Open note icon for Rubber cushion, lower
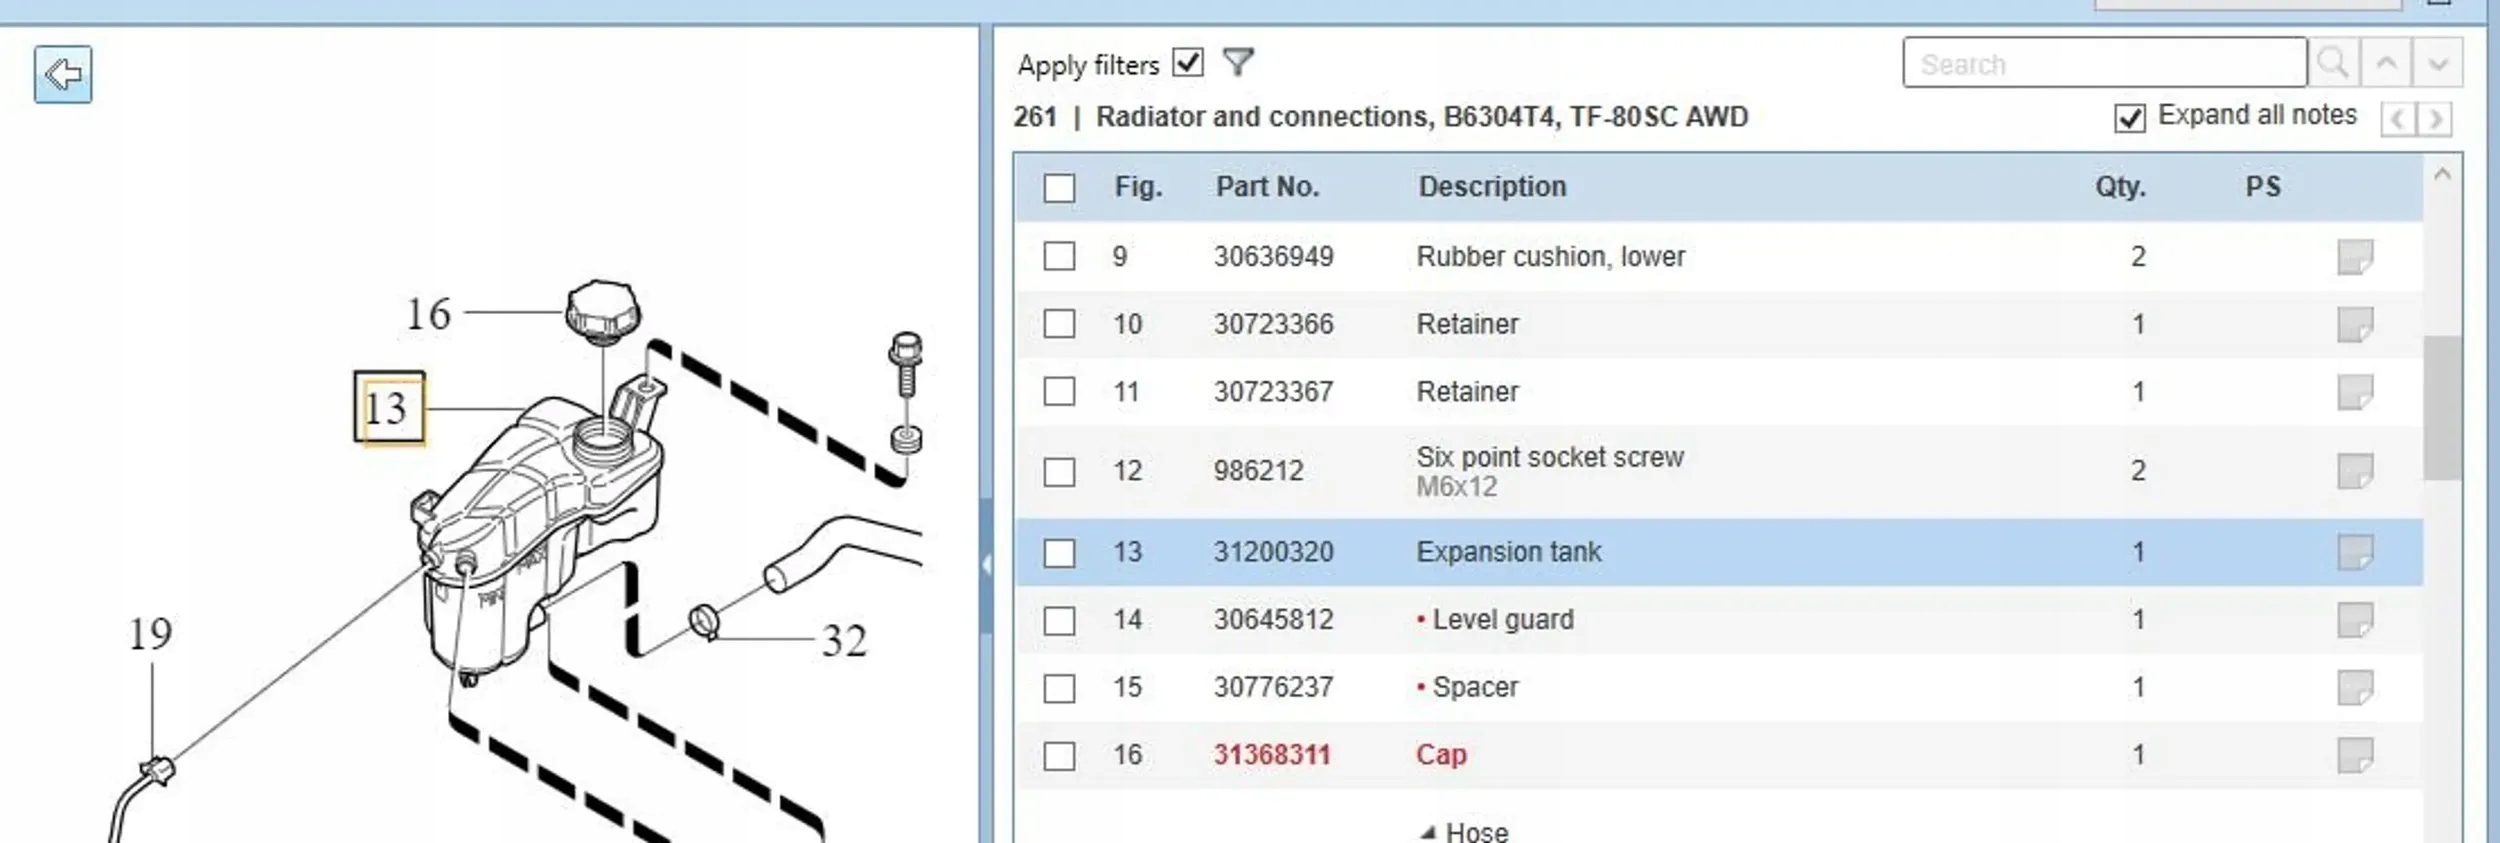This screenshot has width=2500, height=843. (x=2355, y=257)
